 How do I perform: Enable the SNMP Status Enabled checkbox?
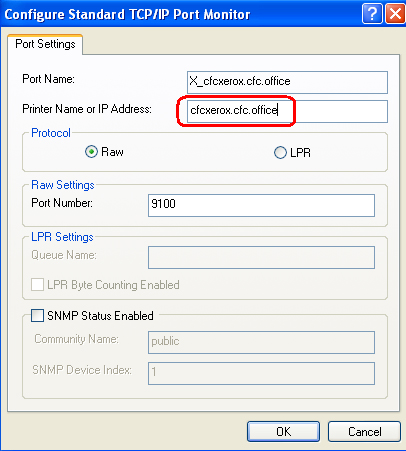[37, 315]
